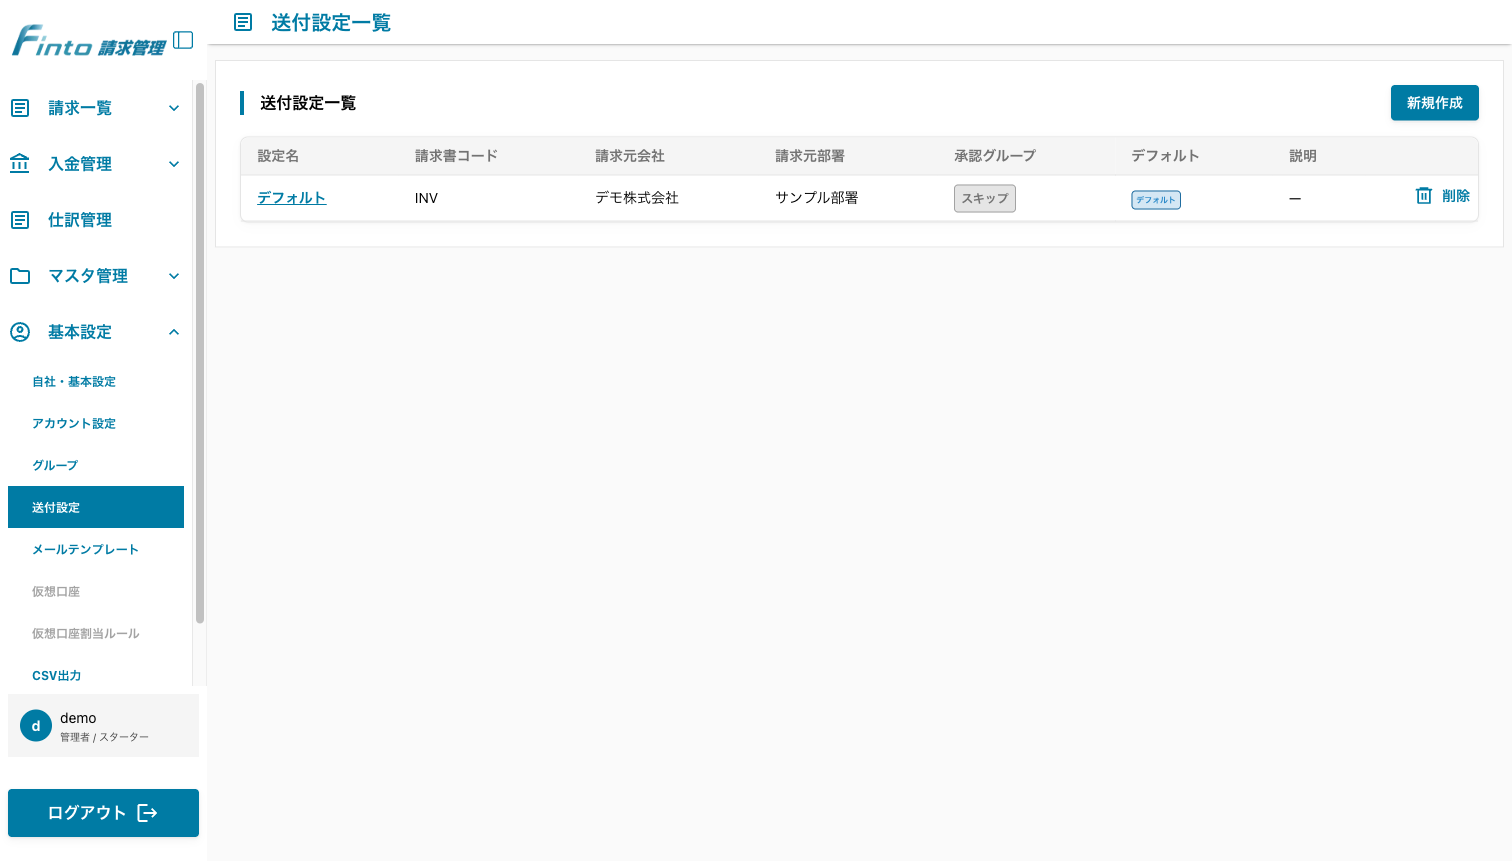
Task: Open the 入金管理 menu
Action: click(96, 164)
